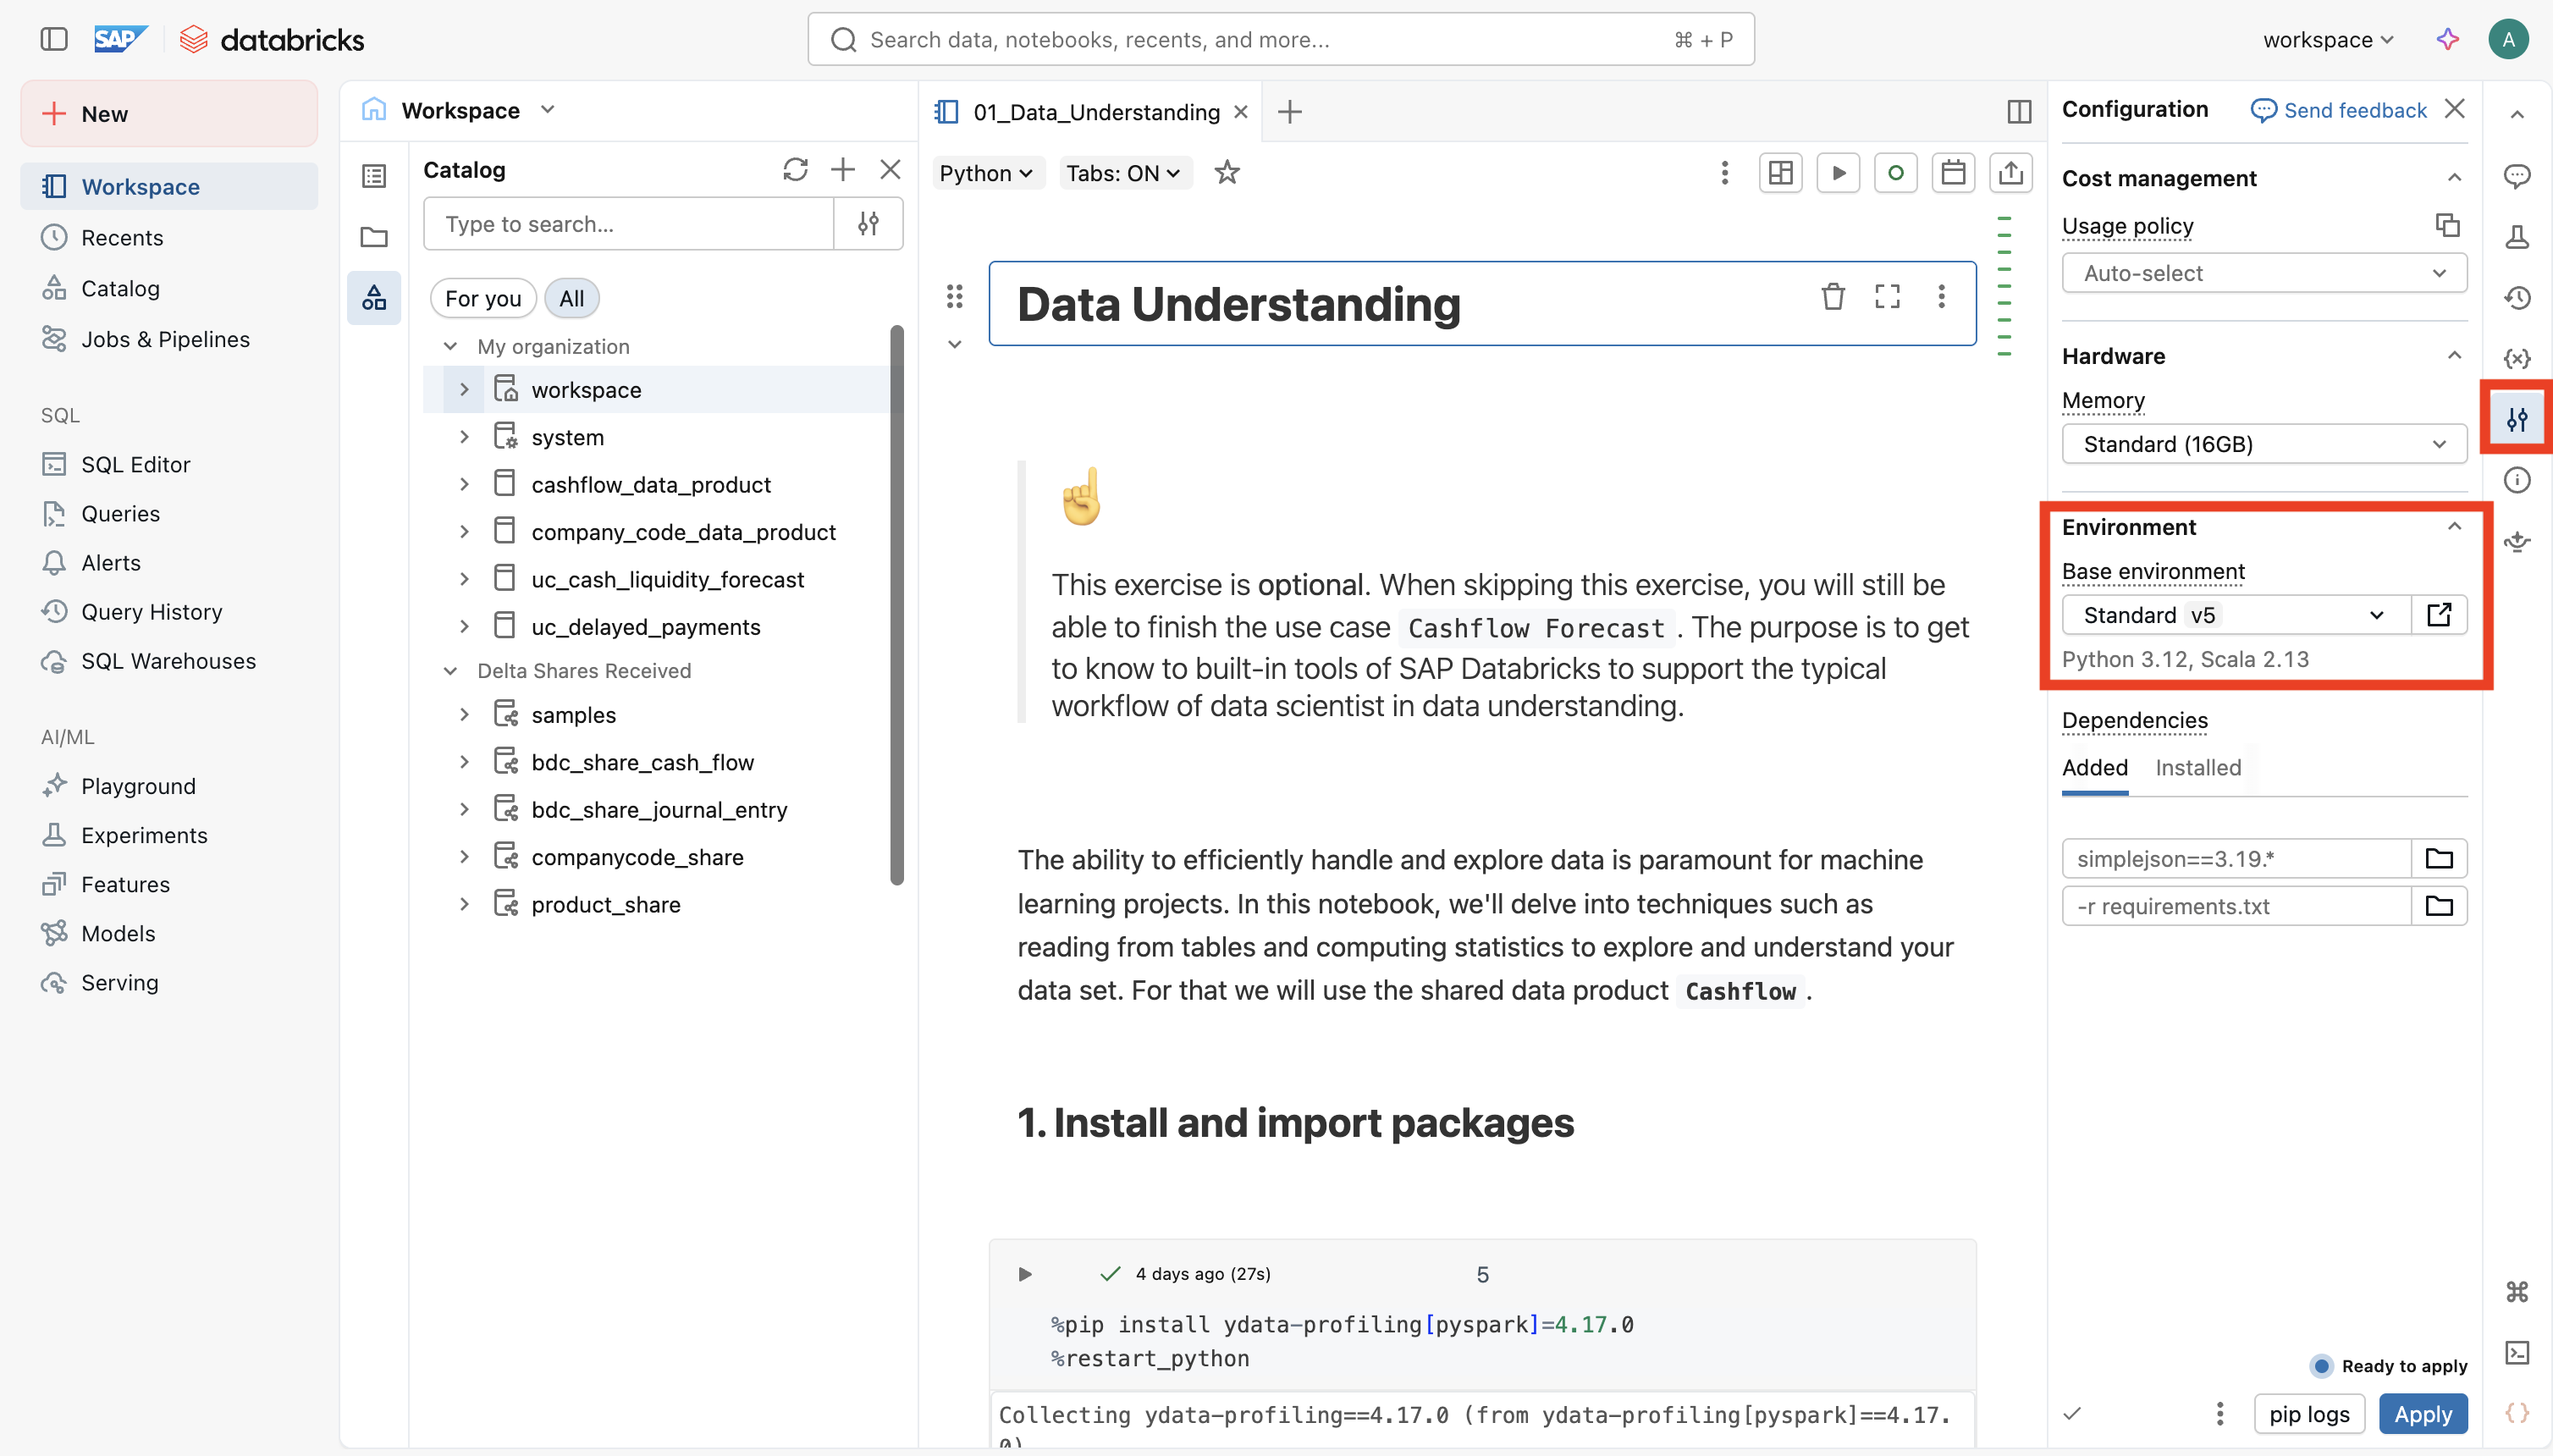The image size is (2553, 1456).
Task: Open Tabs: ON dropdown
Action: [x=1123, y=173]
